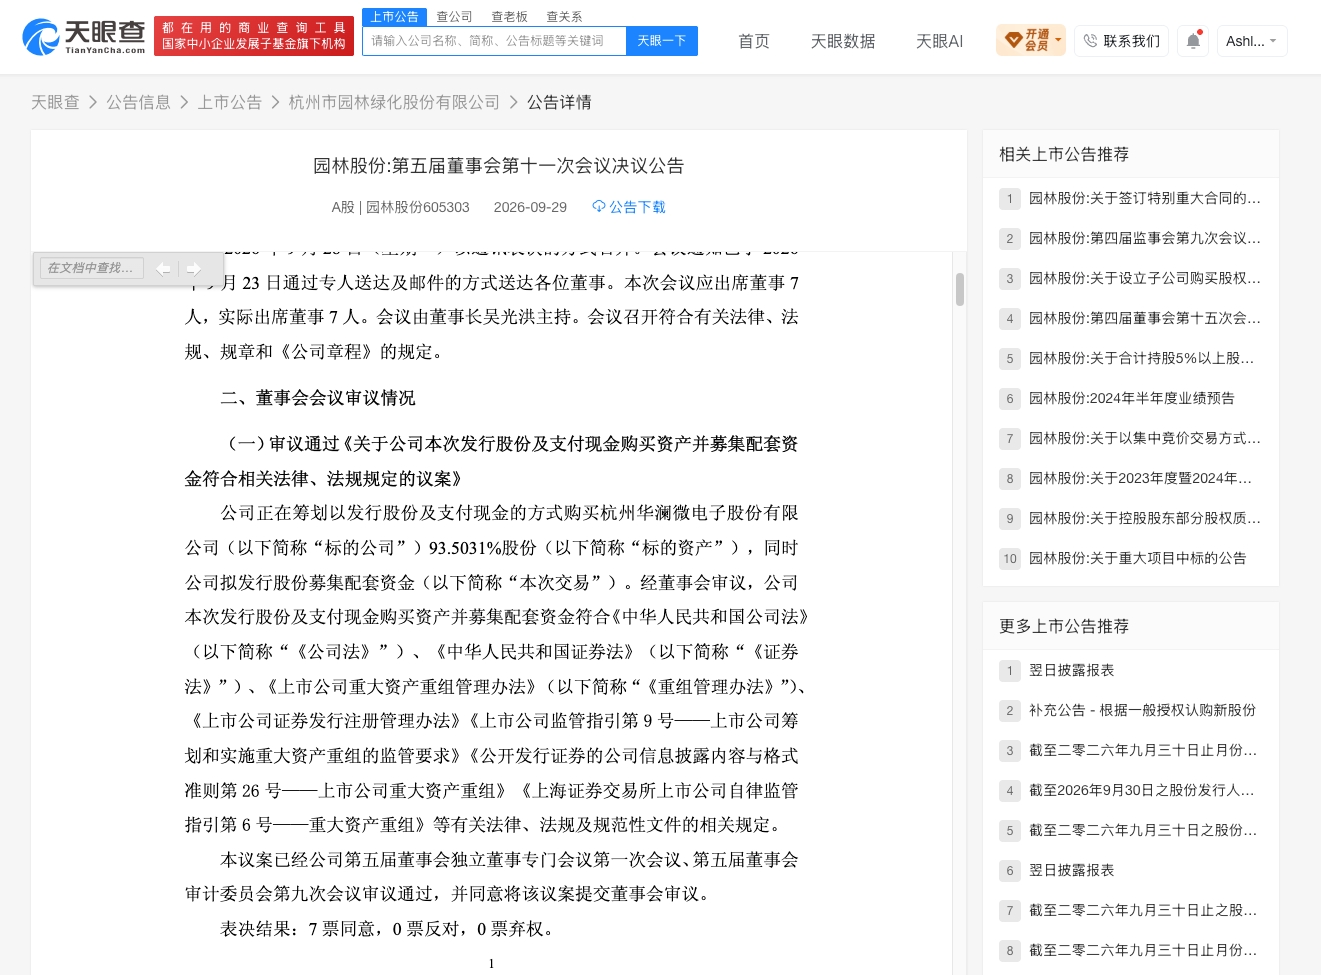The width and height of the screenshot is (1321, 975).
Task: Go to 天眼查 breadcrumb
Action: (55, 102)
